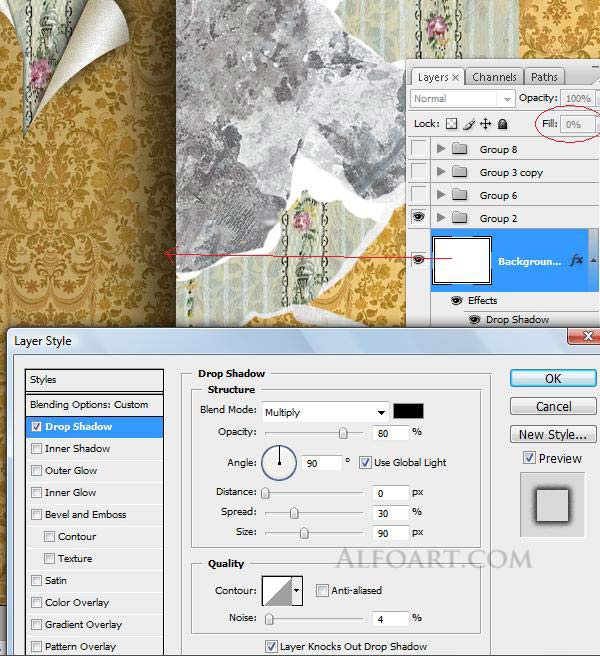Enable the Outer Glow checkbox
The image size is (600, 656).
tap(36, 470)
